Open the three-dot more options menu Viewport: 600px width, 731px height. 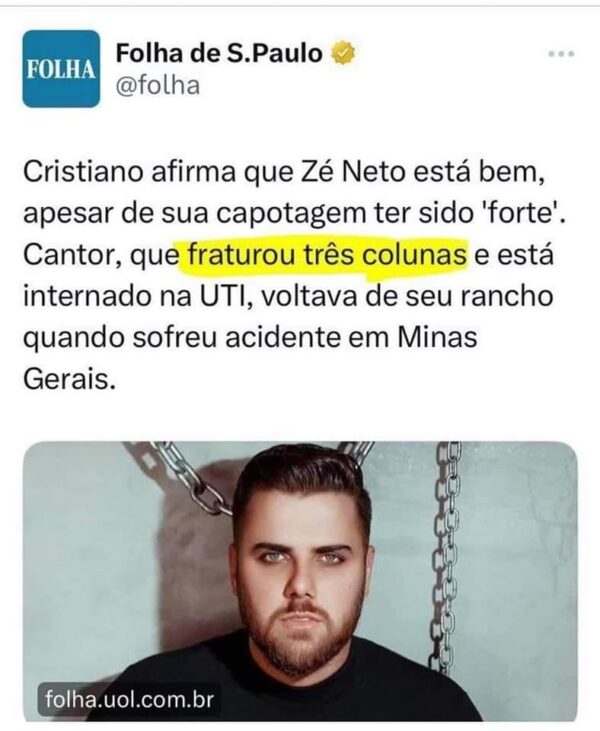pos(561,54)
